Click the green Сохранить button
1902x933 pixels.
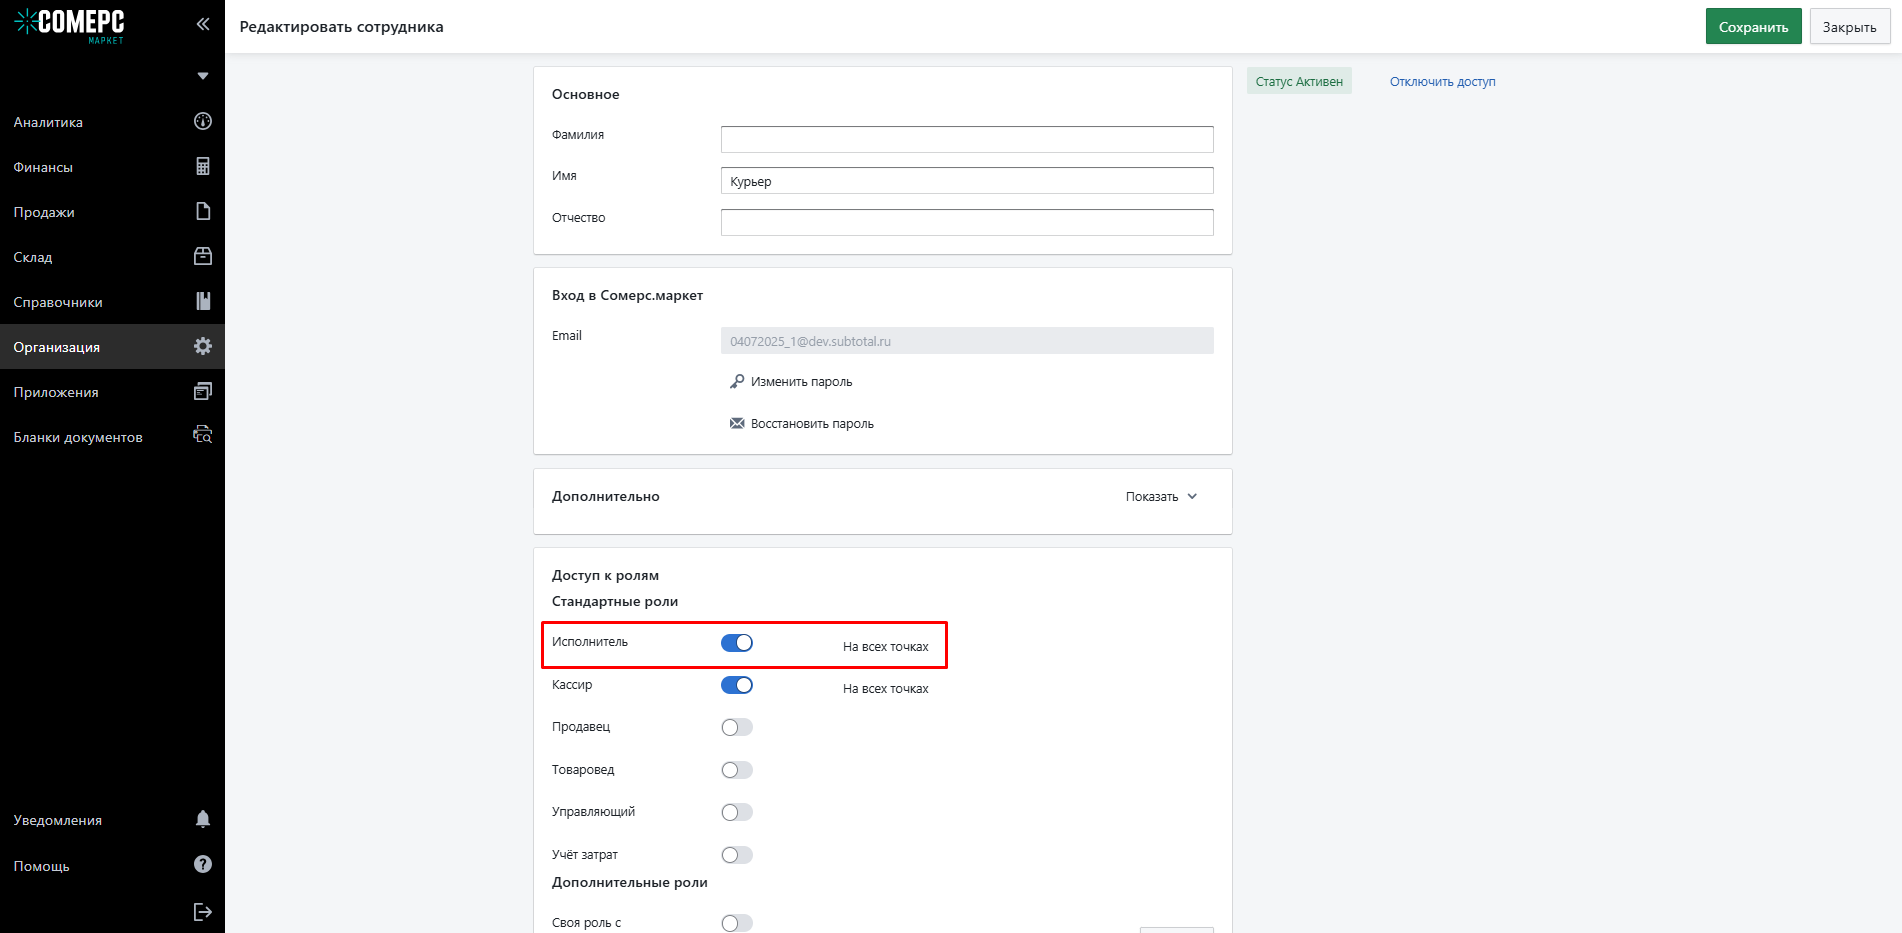(1753, 27)
